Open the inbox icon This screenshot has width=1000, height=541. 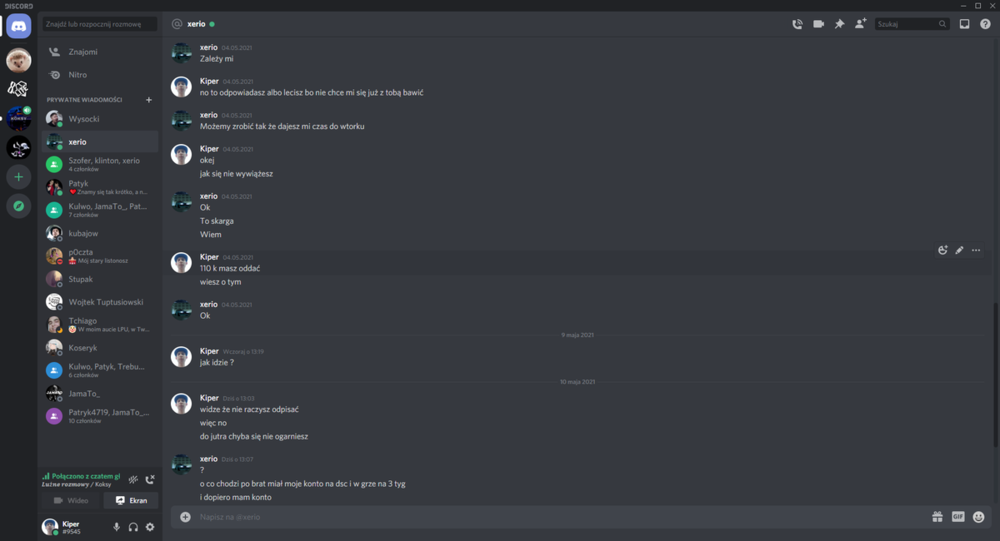tap(964, 24)
